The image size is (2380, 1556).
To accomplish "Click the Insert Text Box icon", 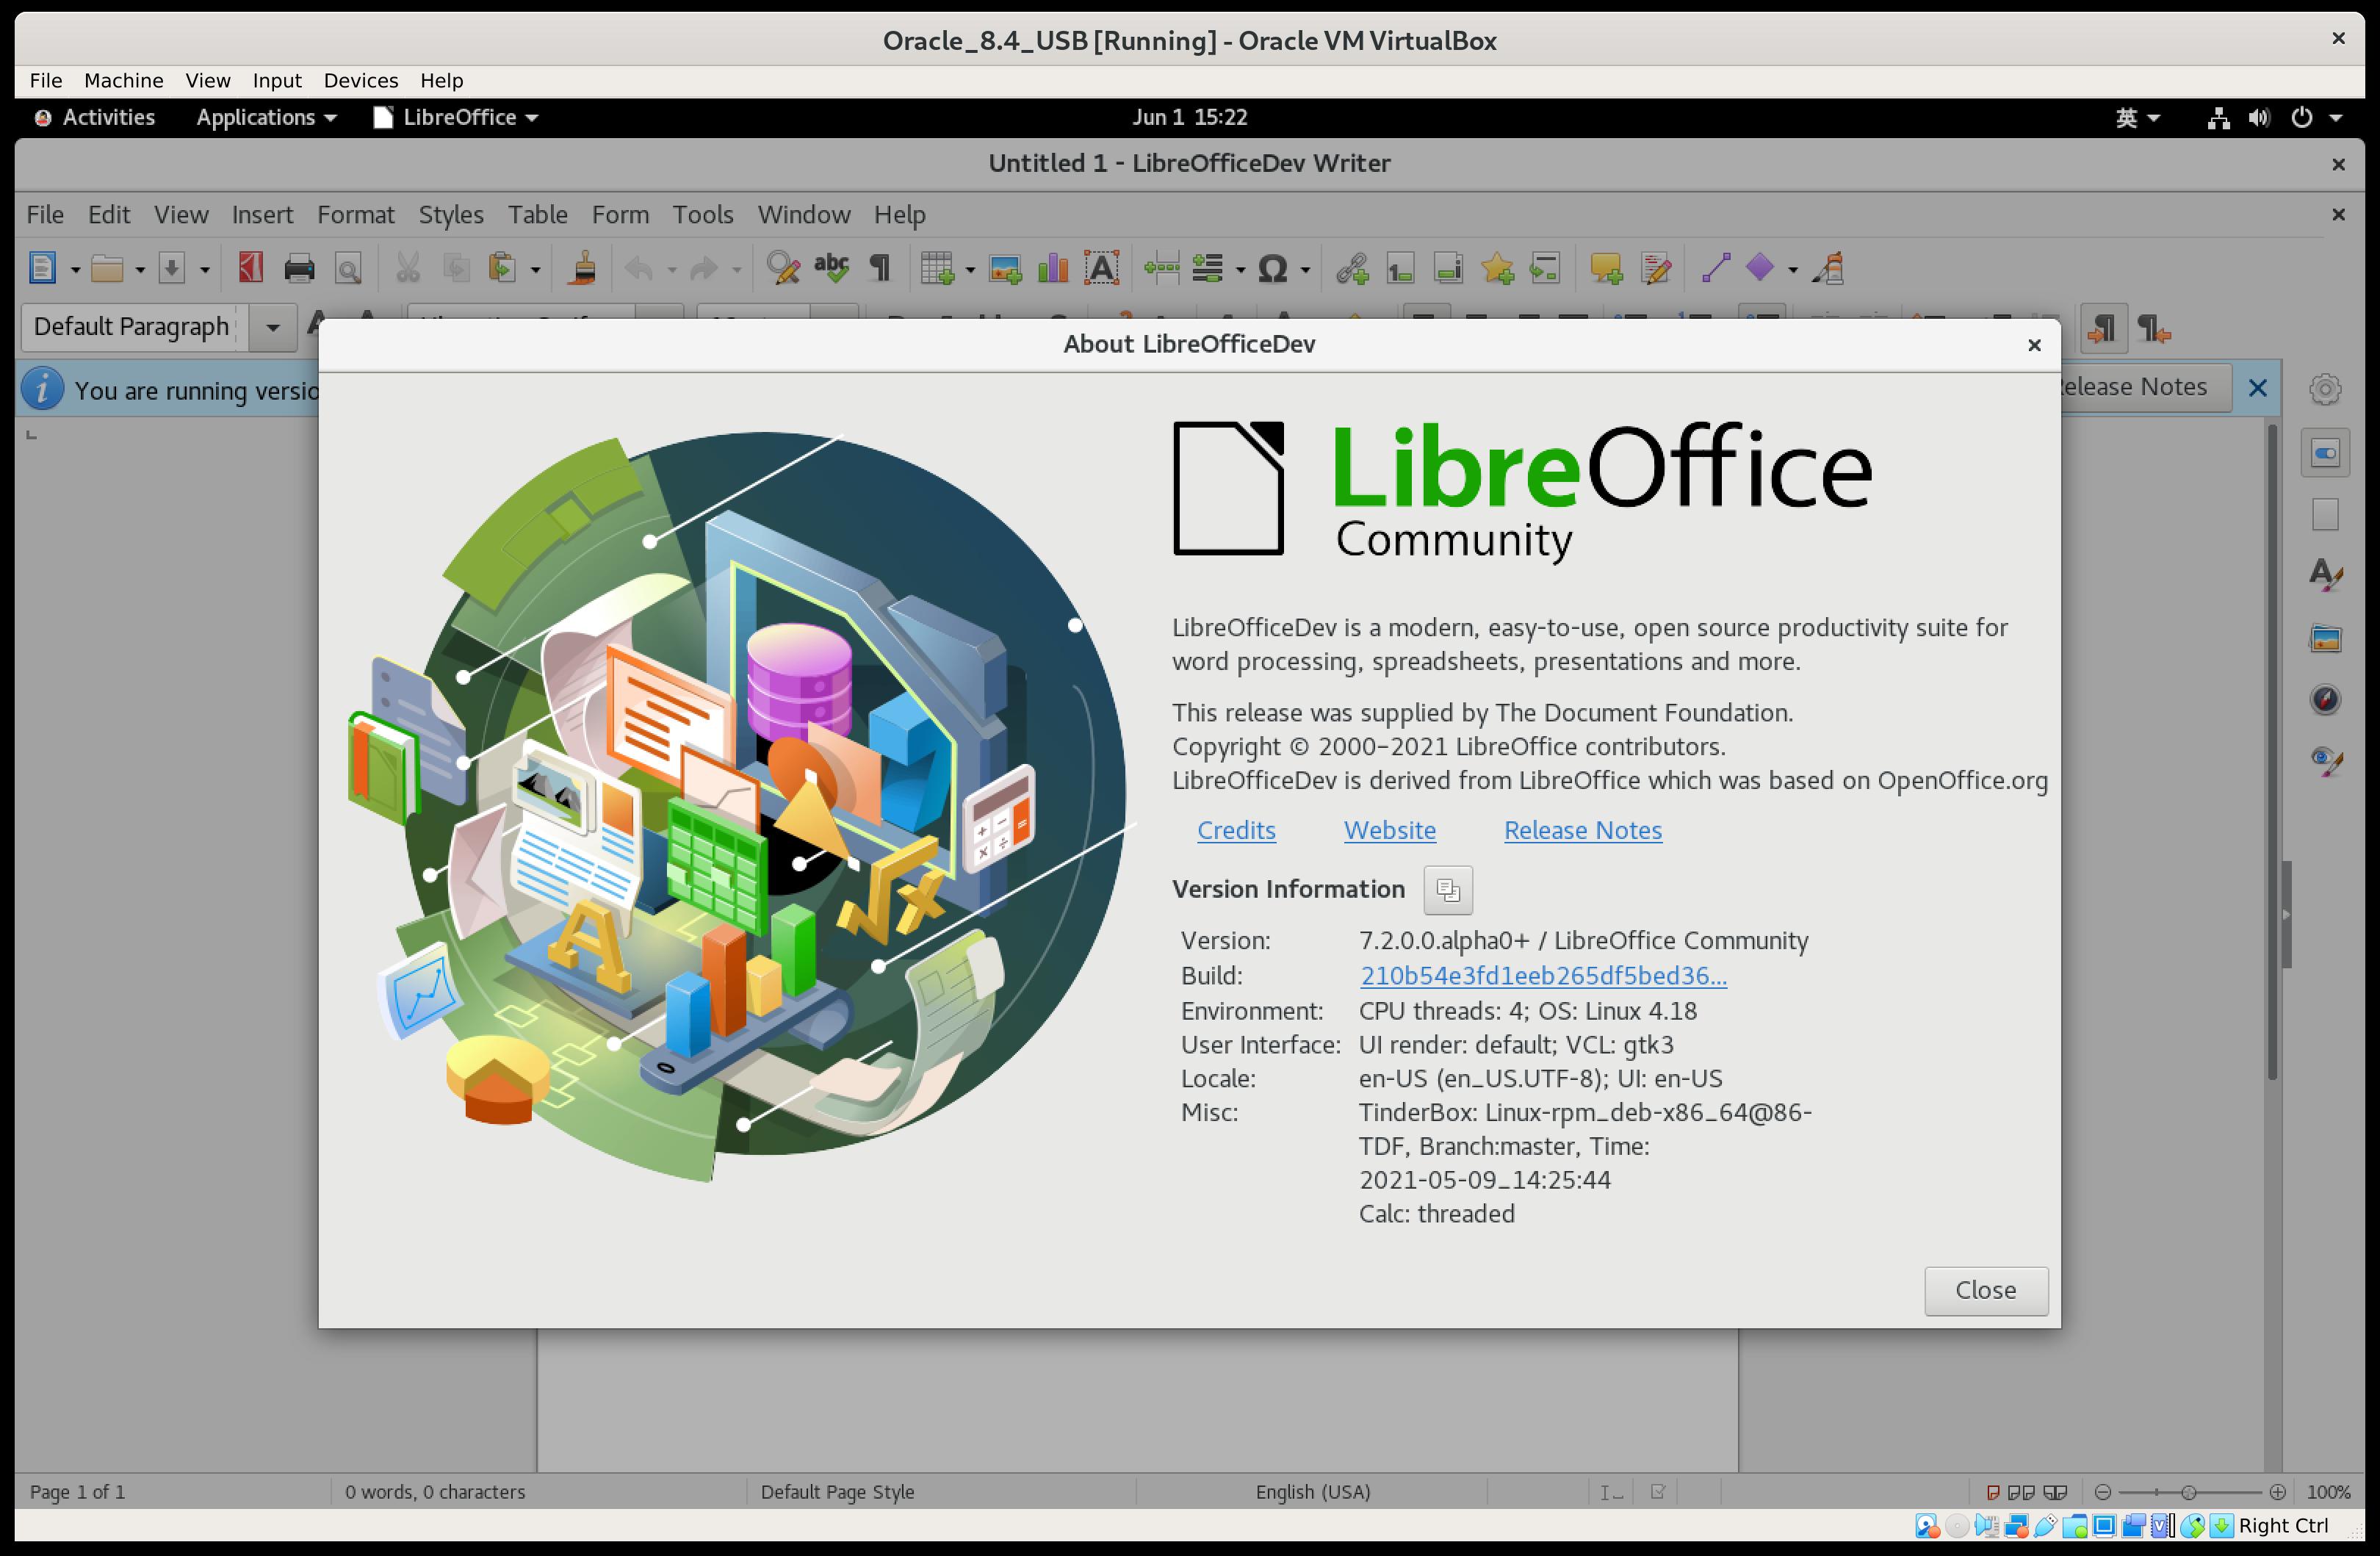I will [1102, 268].
